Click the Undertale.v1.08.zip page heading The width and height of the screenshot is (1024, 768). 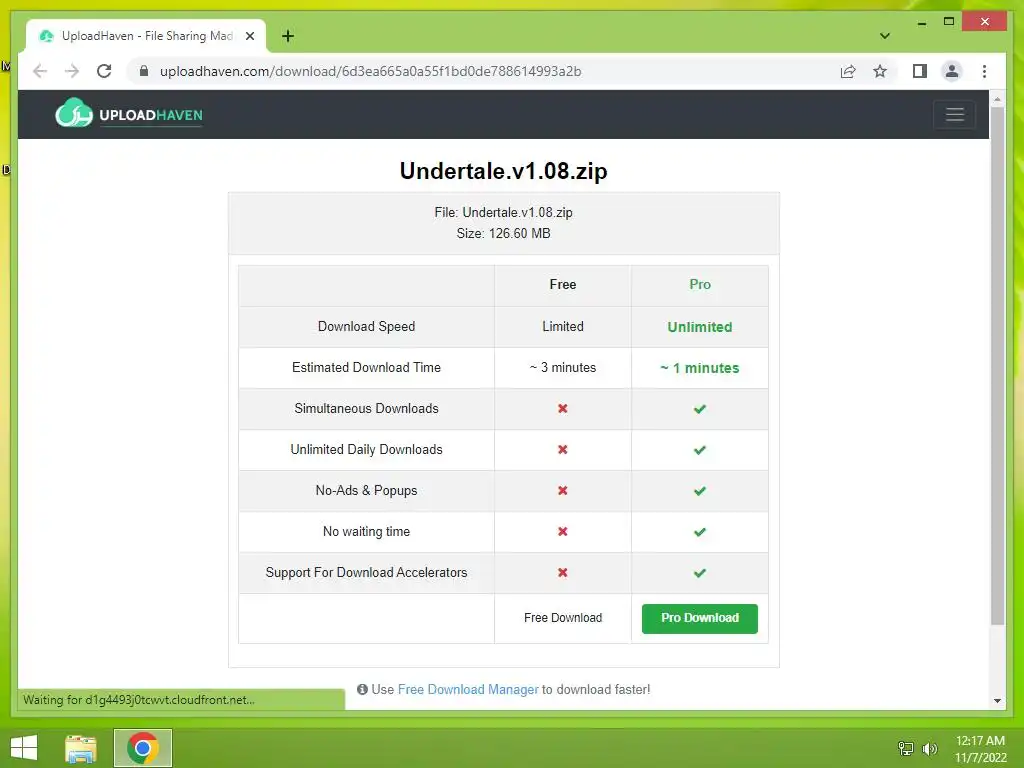tap(504, 171)
